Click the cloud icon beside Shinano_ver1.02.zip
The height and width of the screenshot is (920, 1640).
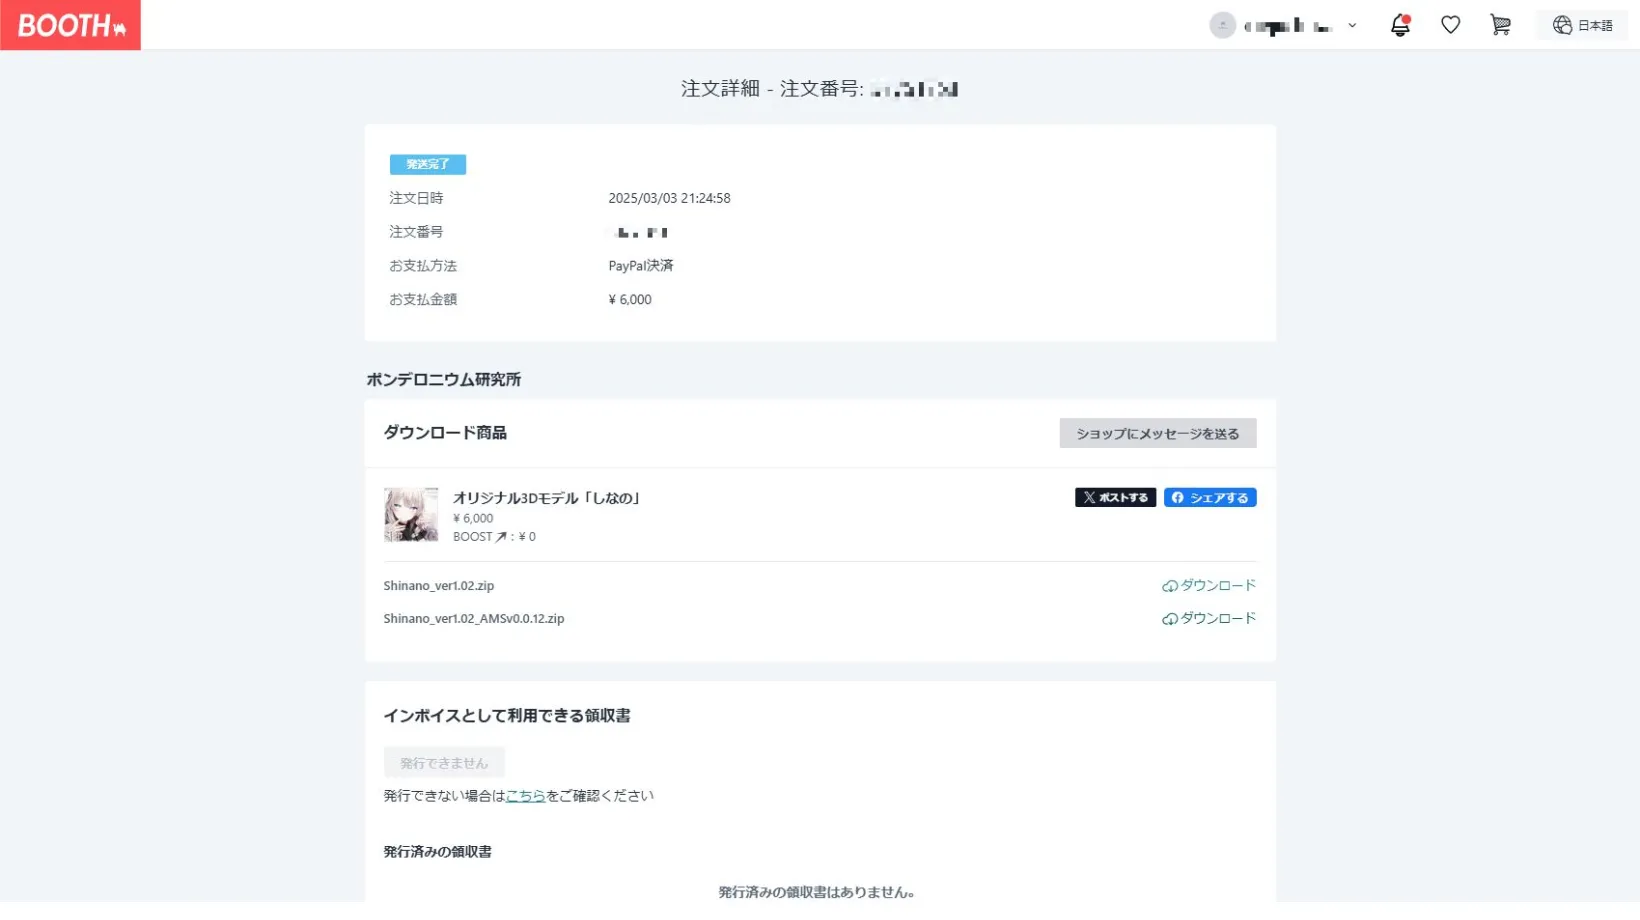[x=1169, y=587]
